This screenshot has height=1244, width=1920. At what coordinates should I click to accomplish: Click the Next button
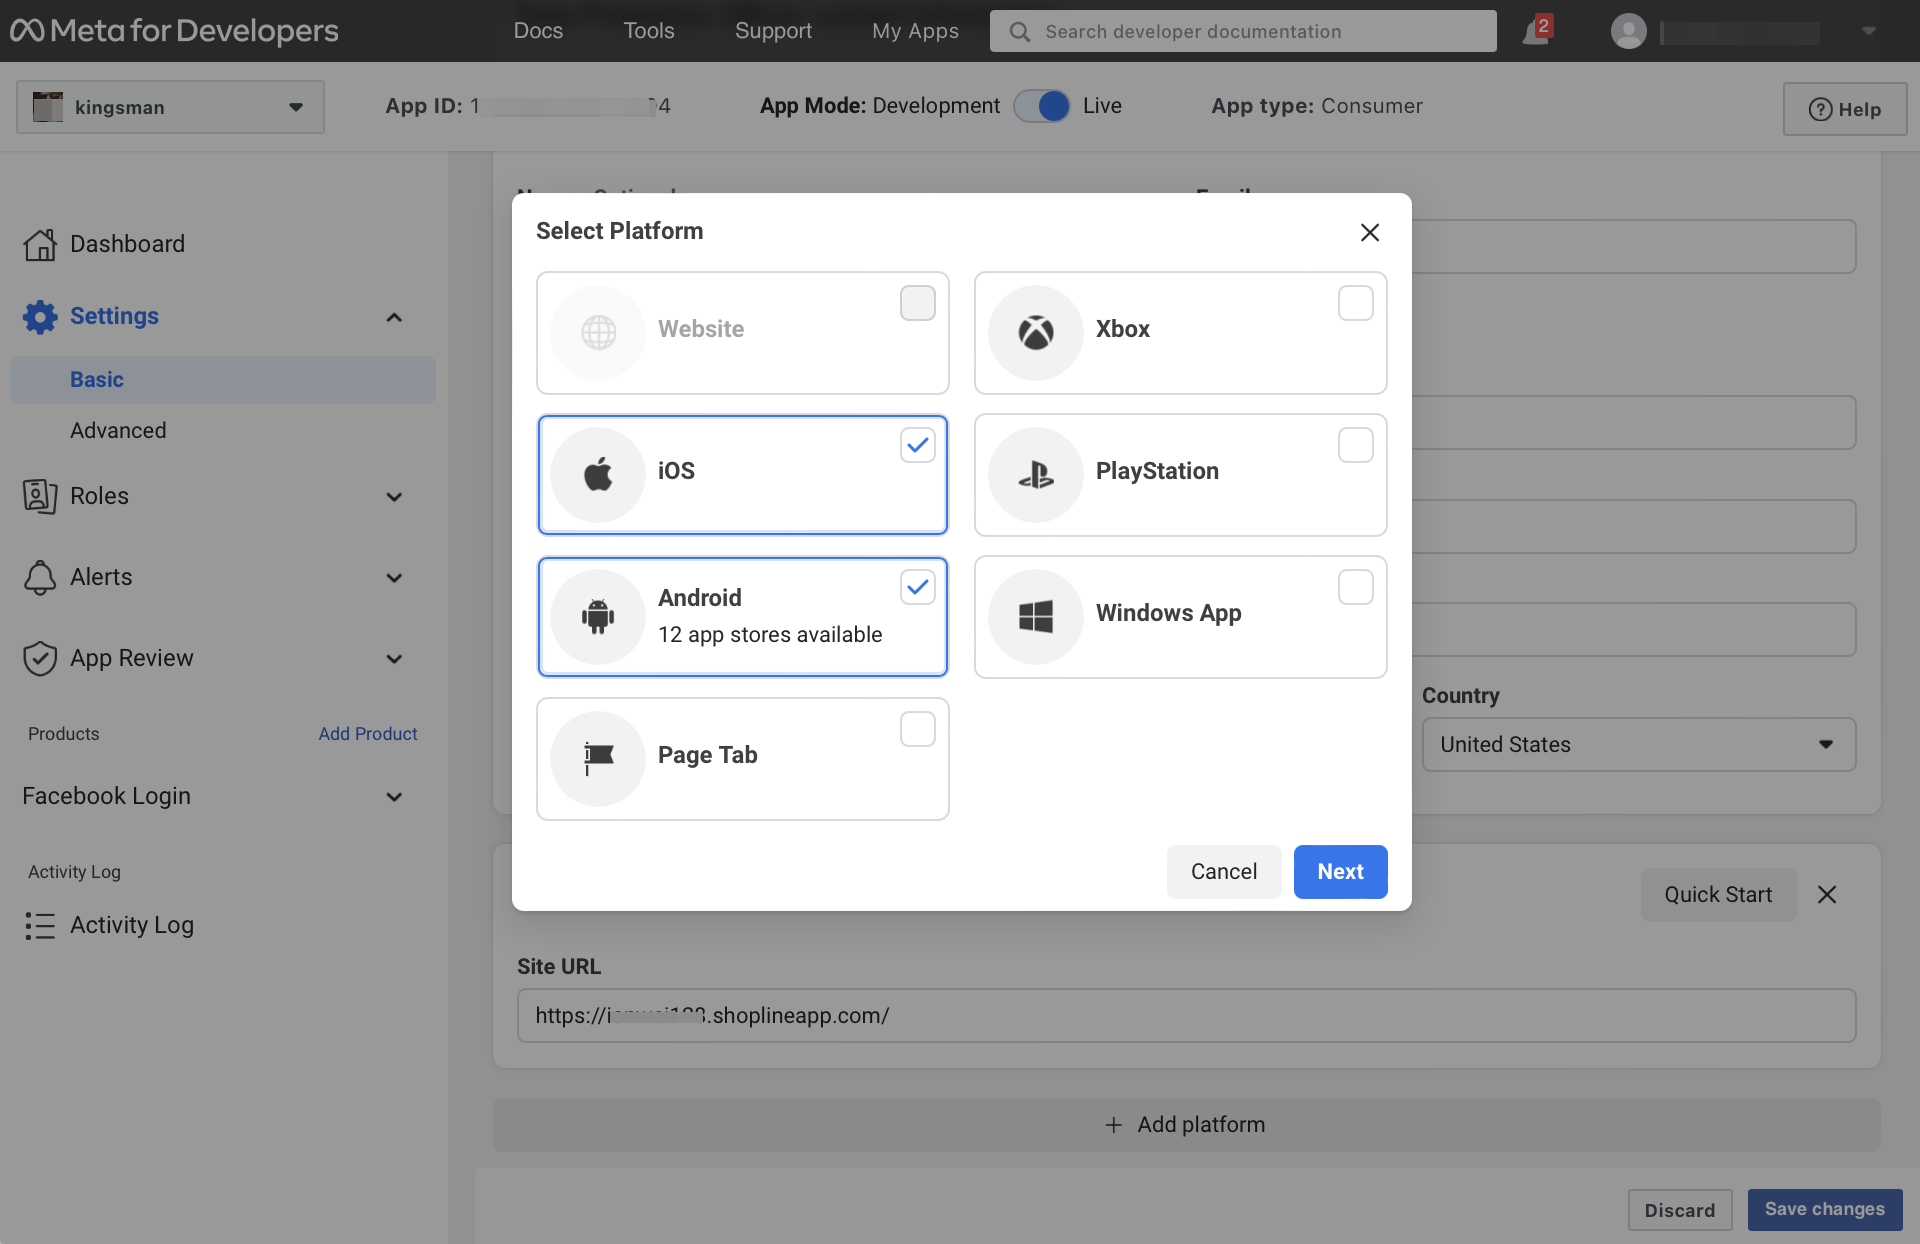(x=1340, y=871)
